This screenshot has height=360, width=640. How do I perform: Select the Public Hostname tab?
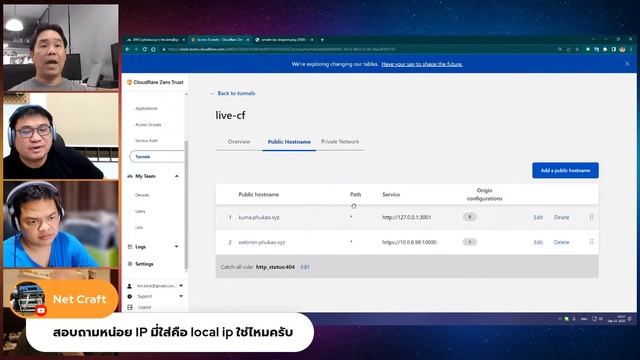[x=289, y=142]
